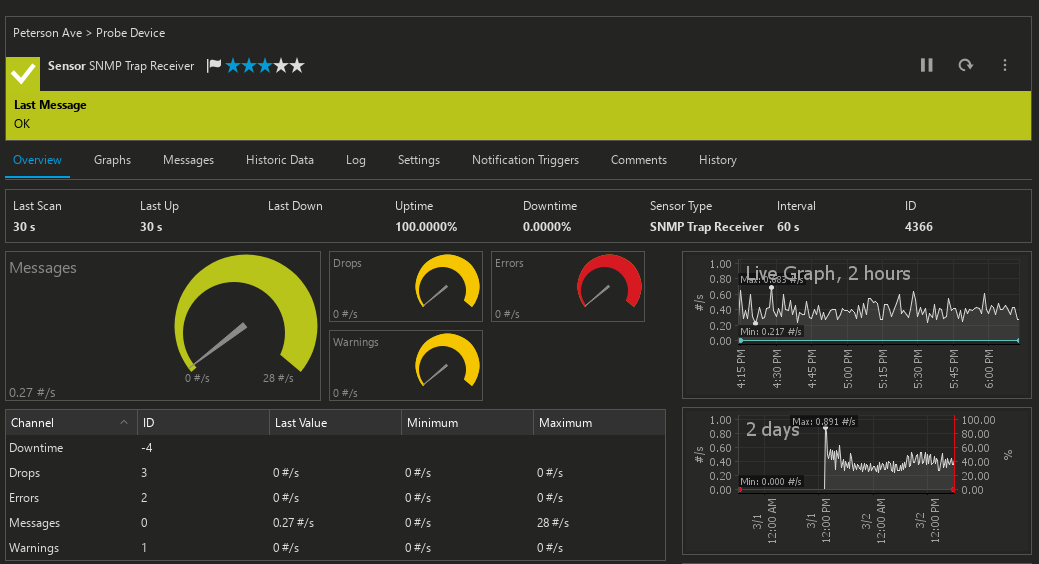Select the Messages channel row
This screenshot has height=564, width=1039.
tap(35, 523)
